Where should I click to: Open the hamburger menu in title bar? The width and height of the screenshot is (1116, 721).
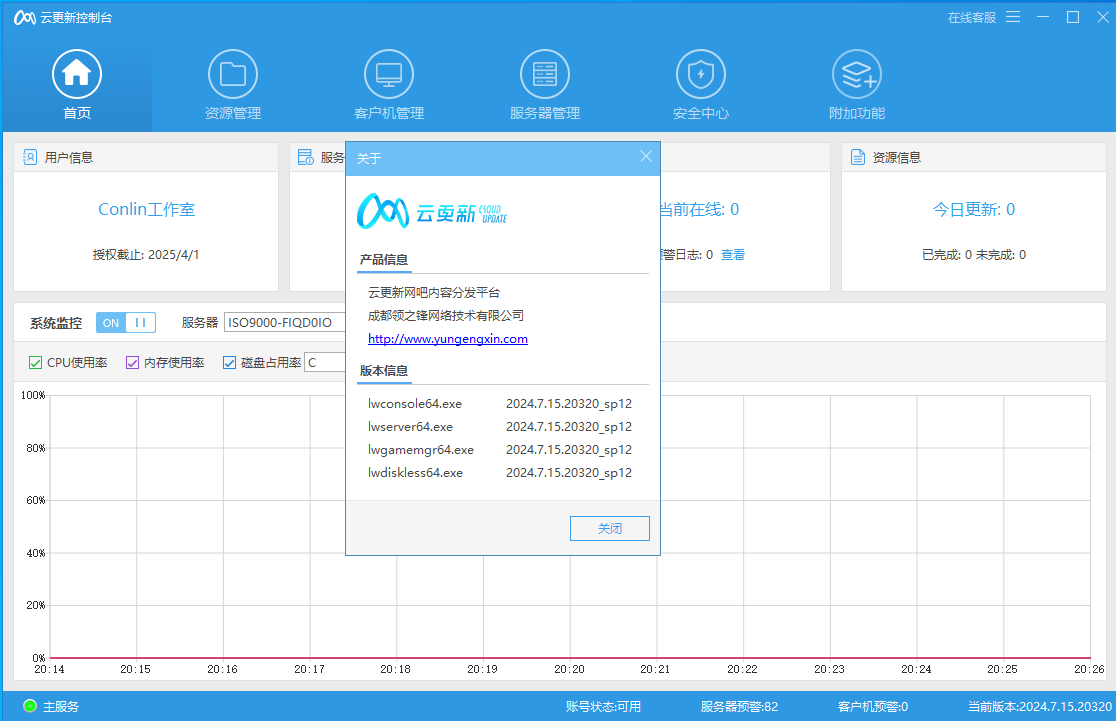[1013, 17]
